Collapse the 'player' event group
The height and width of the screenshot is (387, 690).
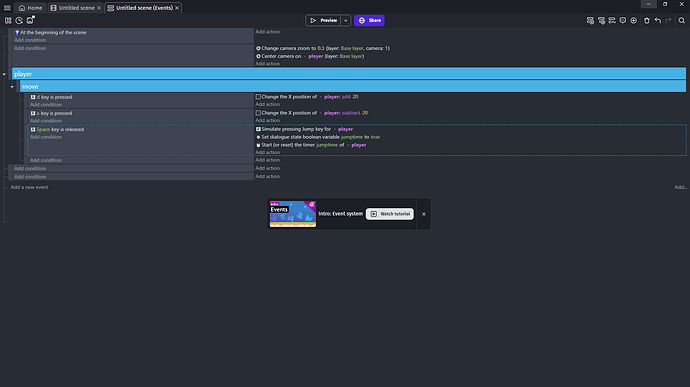(4, 74)
